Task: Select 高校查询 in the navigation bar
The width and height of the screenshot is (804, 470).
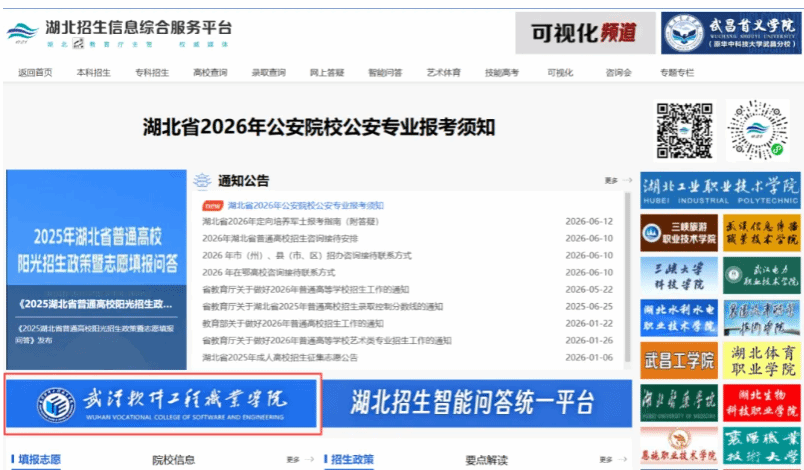Action: click(x=210, y=73)
